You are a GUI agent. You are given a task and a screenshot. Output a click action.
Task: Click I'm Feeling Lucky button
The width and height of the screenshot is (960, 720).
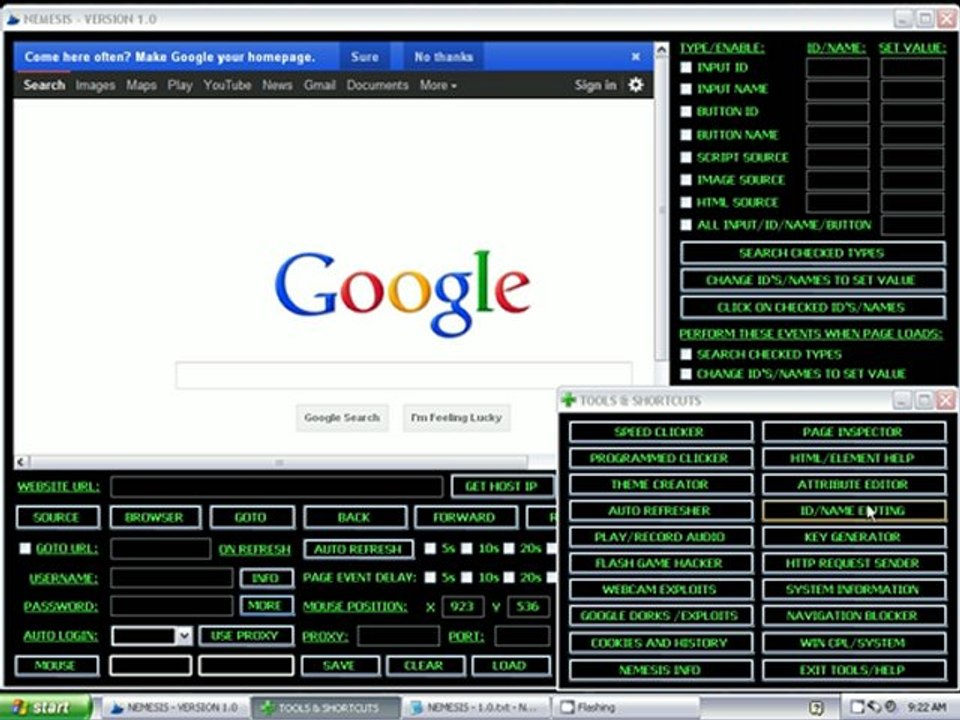coord(456,418)
